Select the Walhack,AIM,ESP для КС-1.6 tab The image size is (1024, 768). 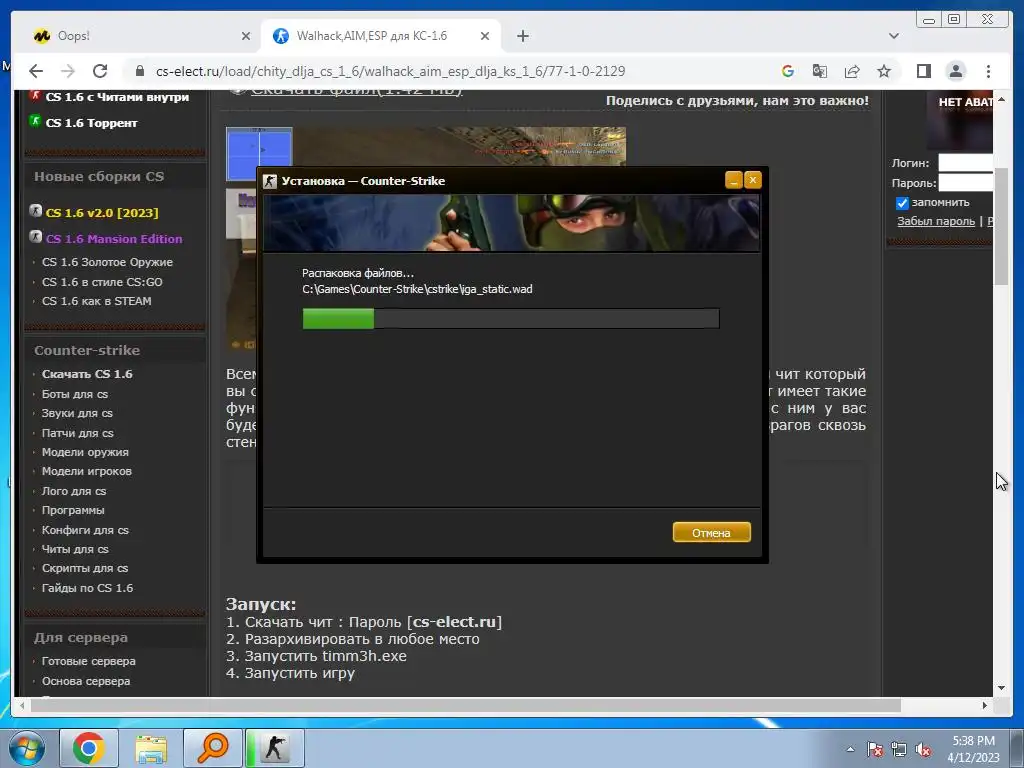pyautogui.click(x=381, y=36)
